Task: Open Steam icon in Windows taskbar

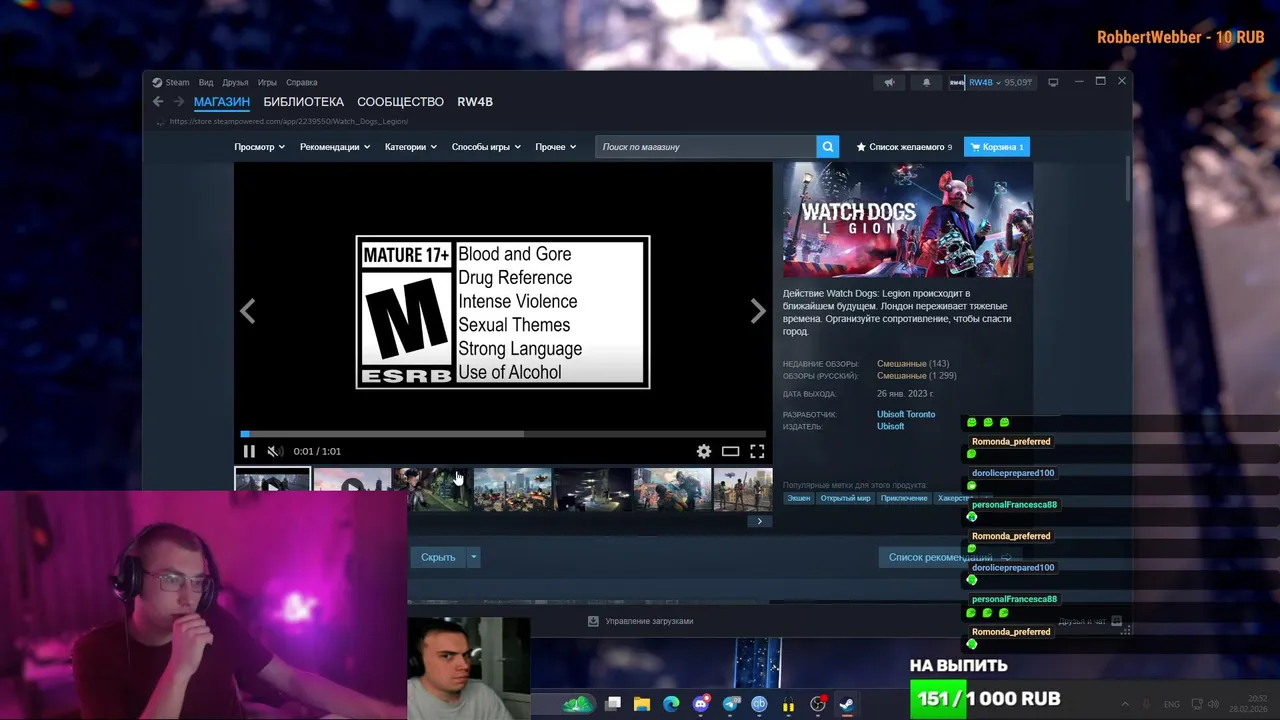Action: [x=846, y=704]
